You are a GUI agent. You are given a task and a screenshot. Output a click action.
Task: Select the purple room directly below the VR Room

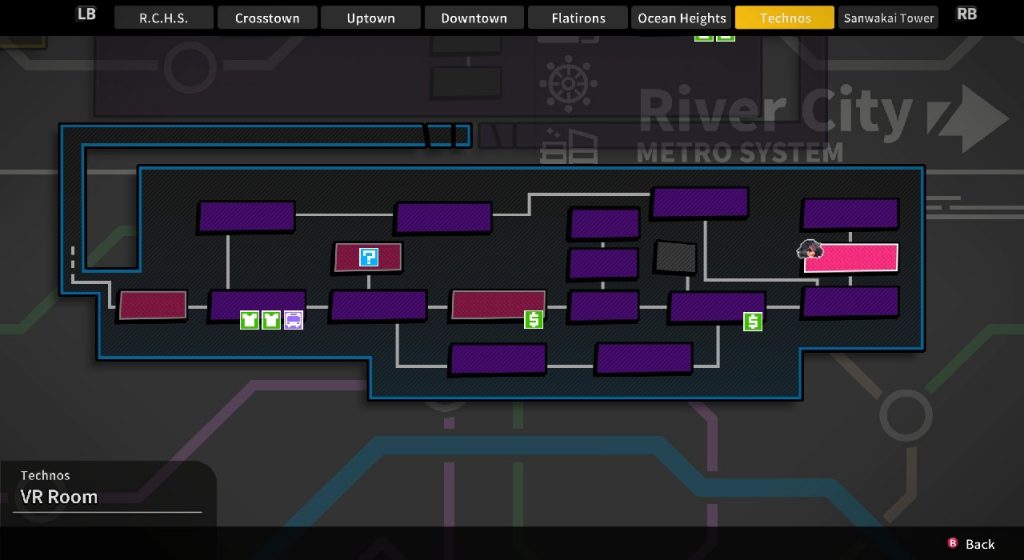click(x=851, y=302)
